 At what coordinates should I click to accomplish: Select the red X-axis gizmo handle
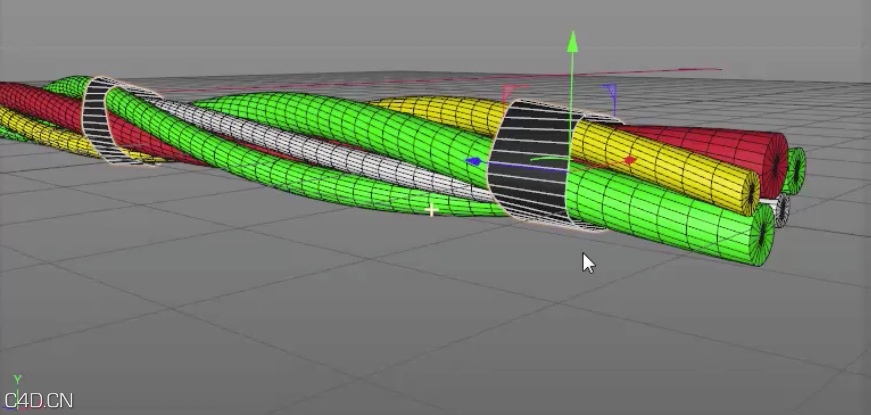[629, 161]
